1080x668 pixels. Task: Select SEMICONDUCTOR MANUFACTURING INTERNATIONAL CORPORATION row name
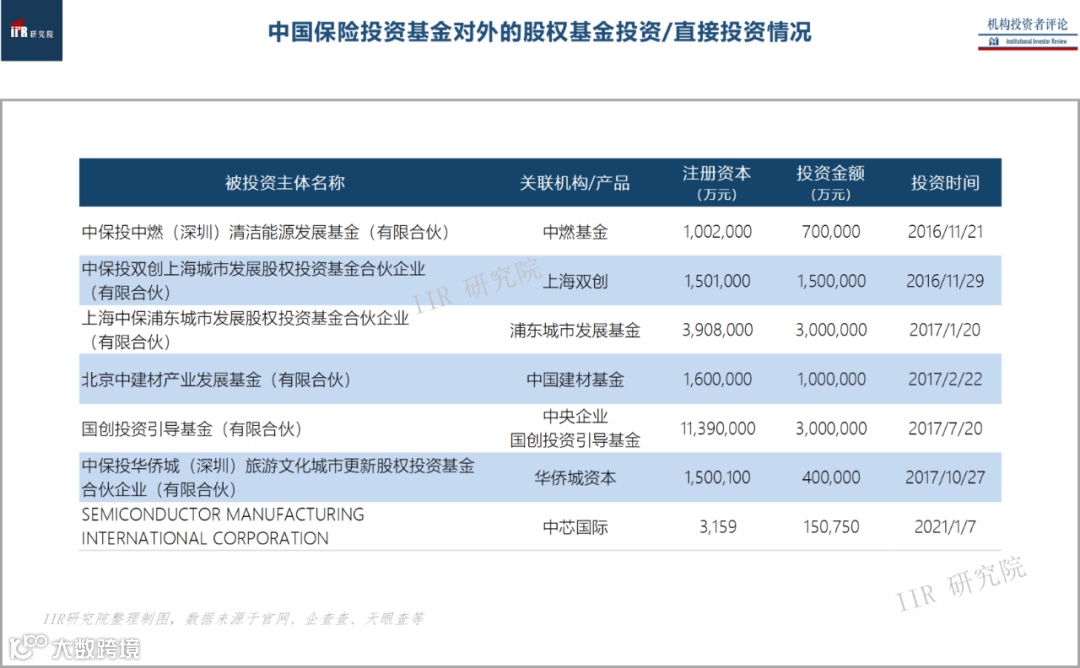222,526
